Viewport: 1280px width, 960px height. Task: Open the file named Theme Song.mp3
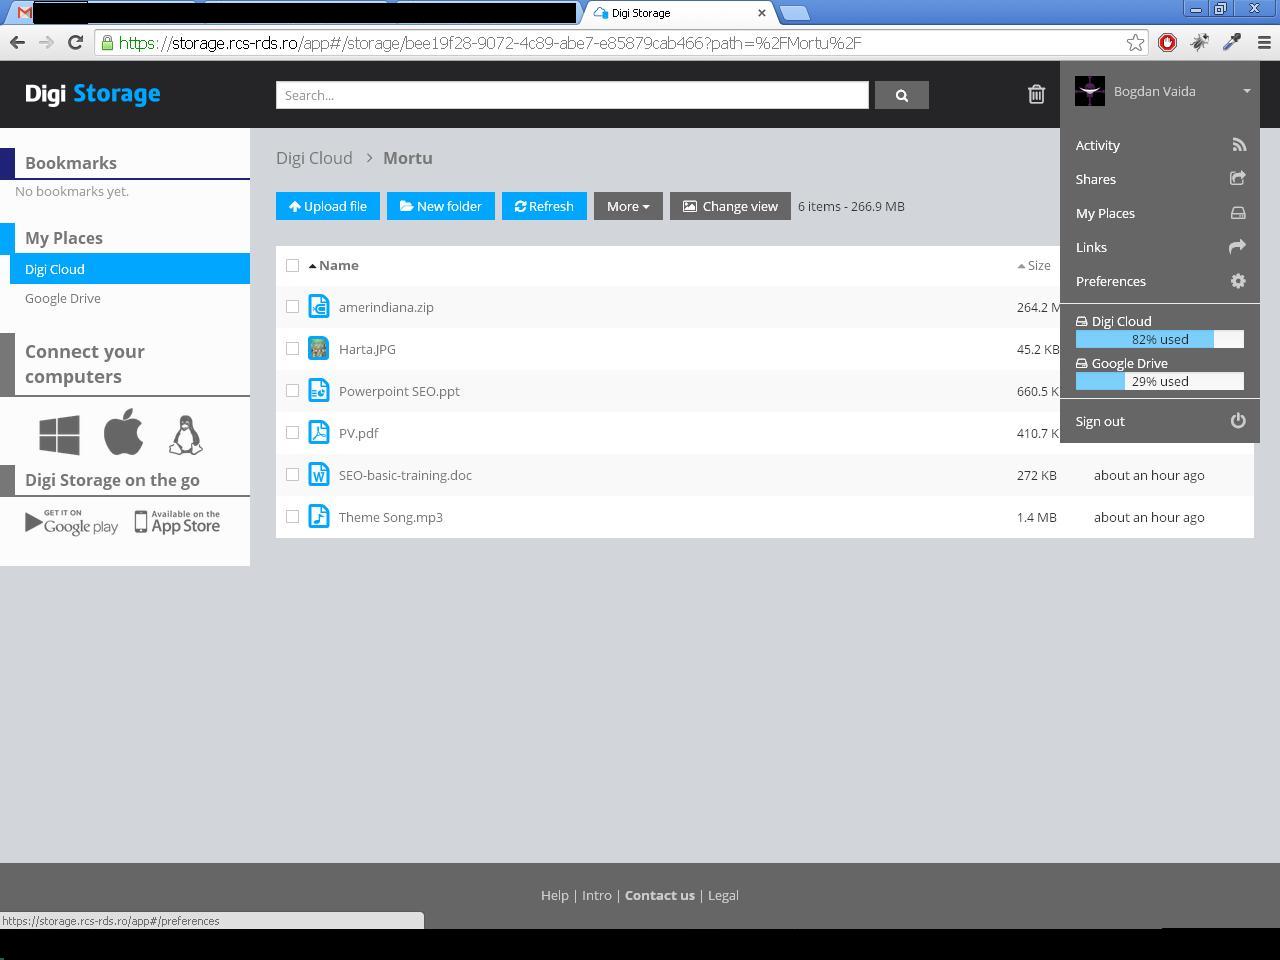pos(391,517)
